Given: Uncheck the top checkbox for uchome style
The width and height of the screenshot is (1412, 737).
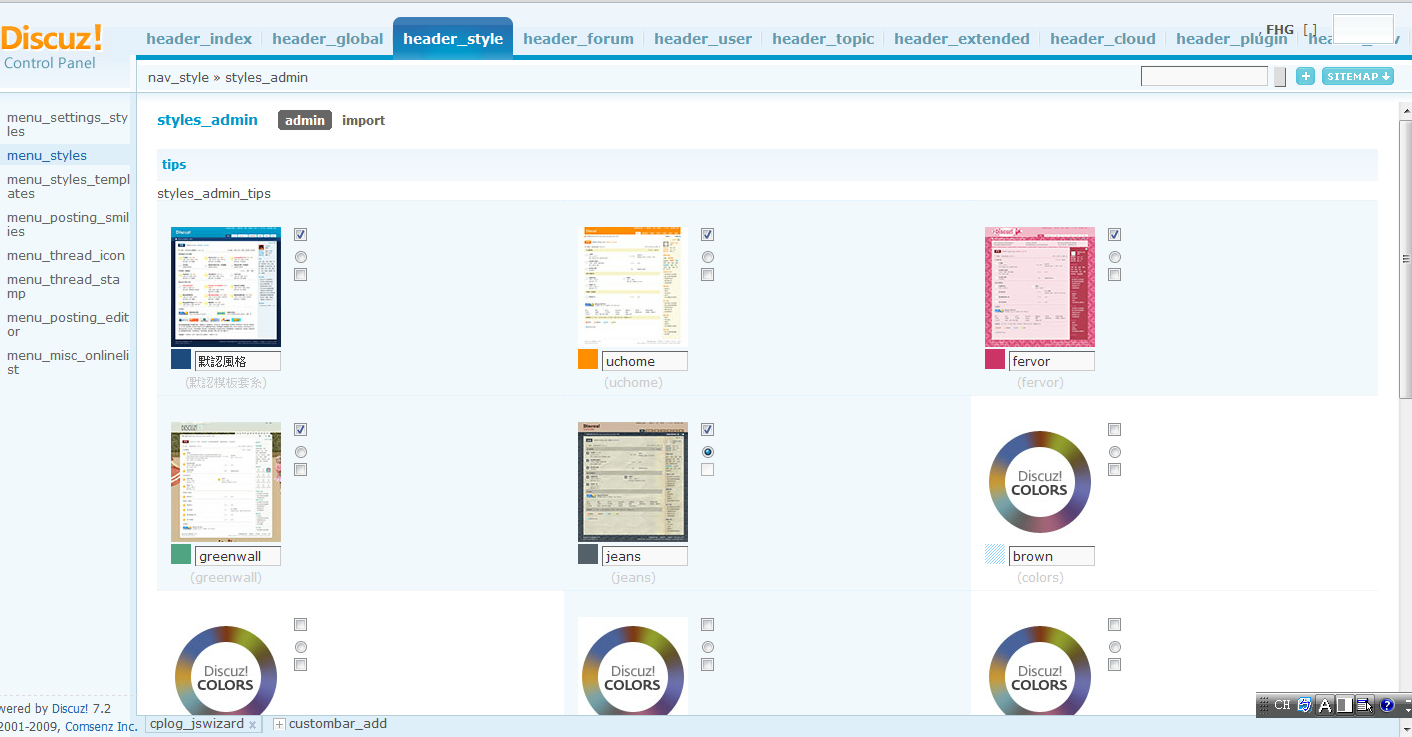Looking at the screenshot, I should pyautogui.click(x=708, y=234).
